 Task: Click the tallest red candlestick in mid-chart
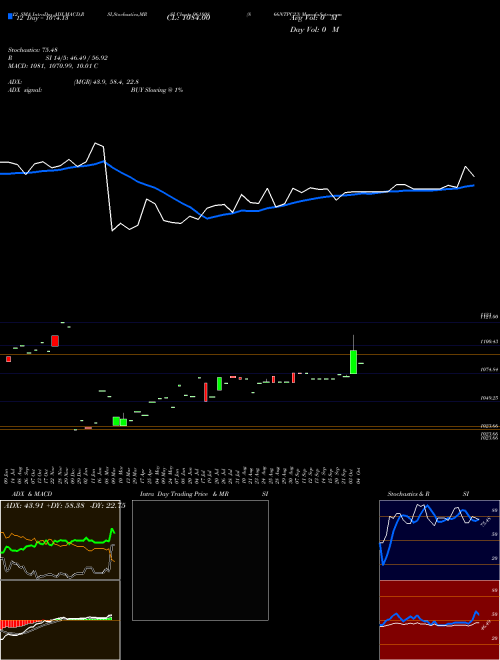coord(206,392)
